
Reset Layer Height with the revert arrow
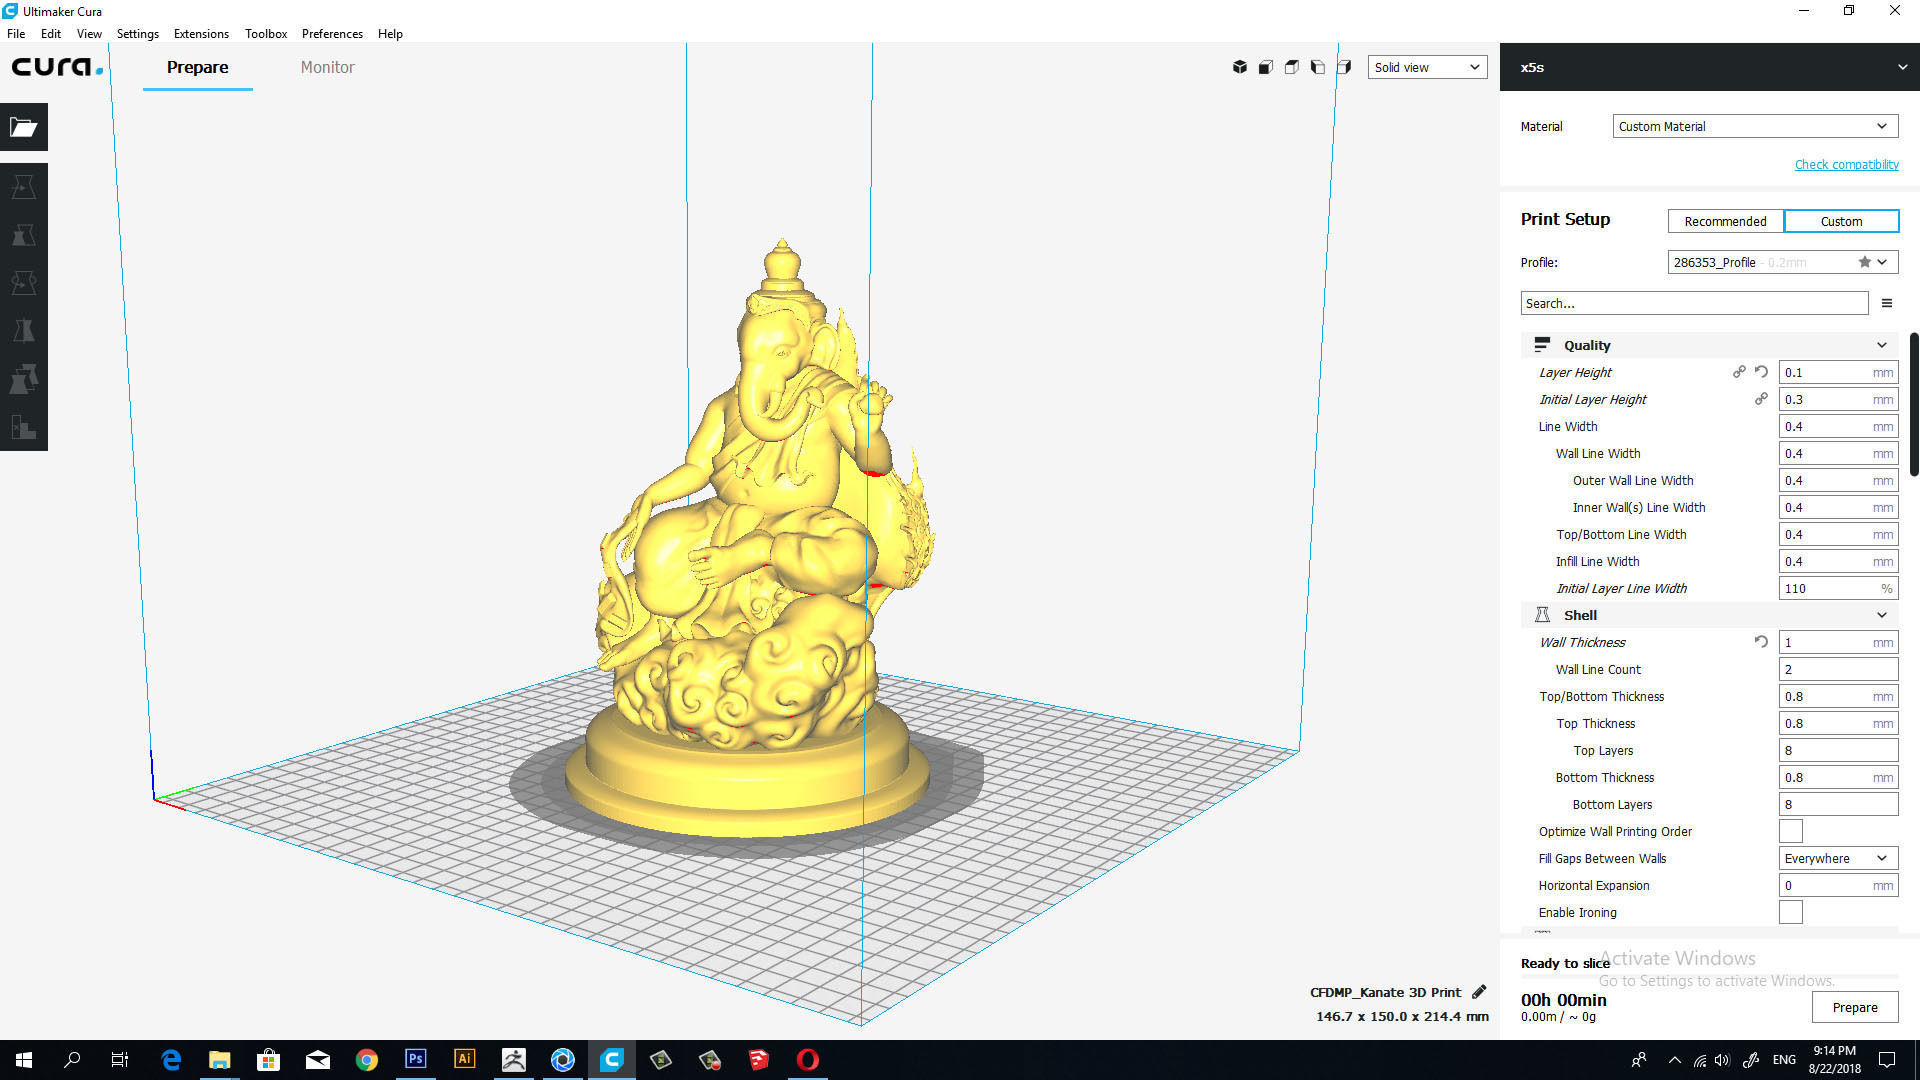pyautogui.click(x=1761, y=372)
